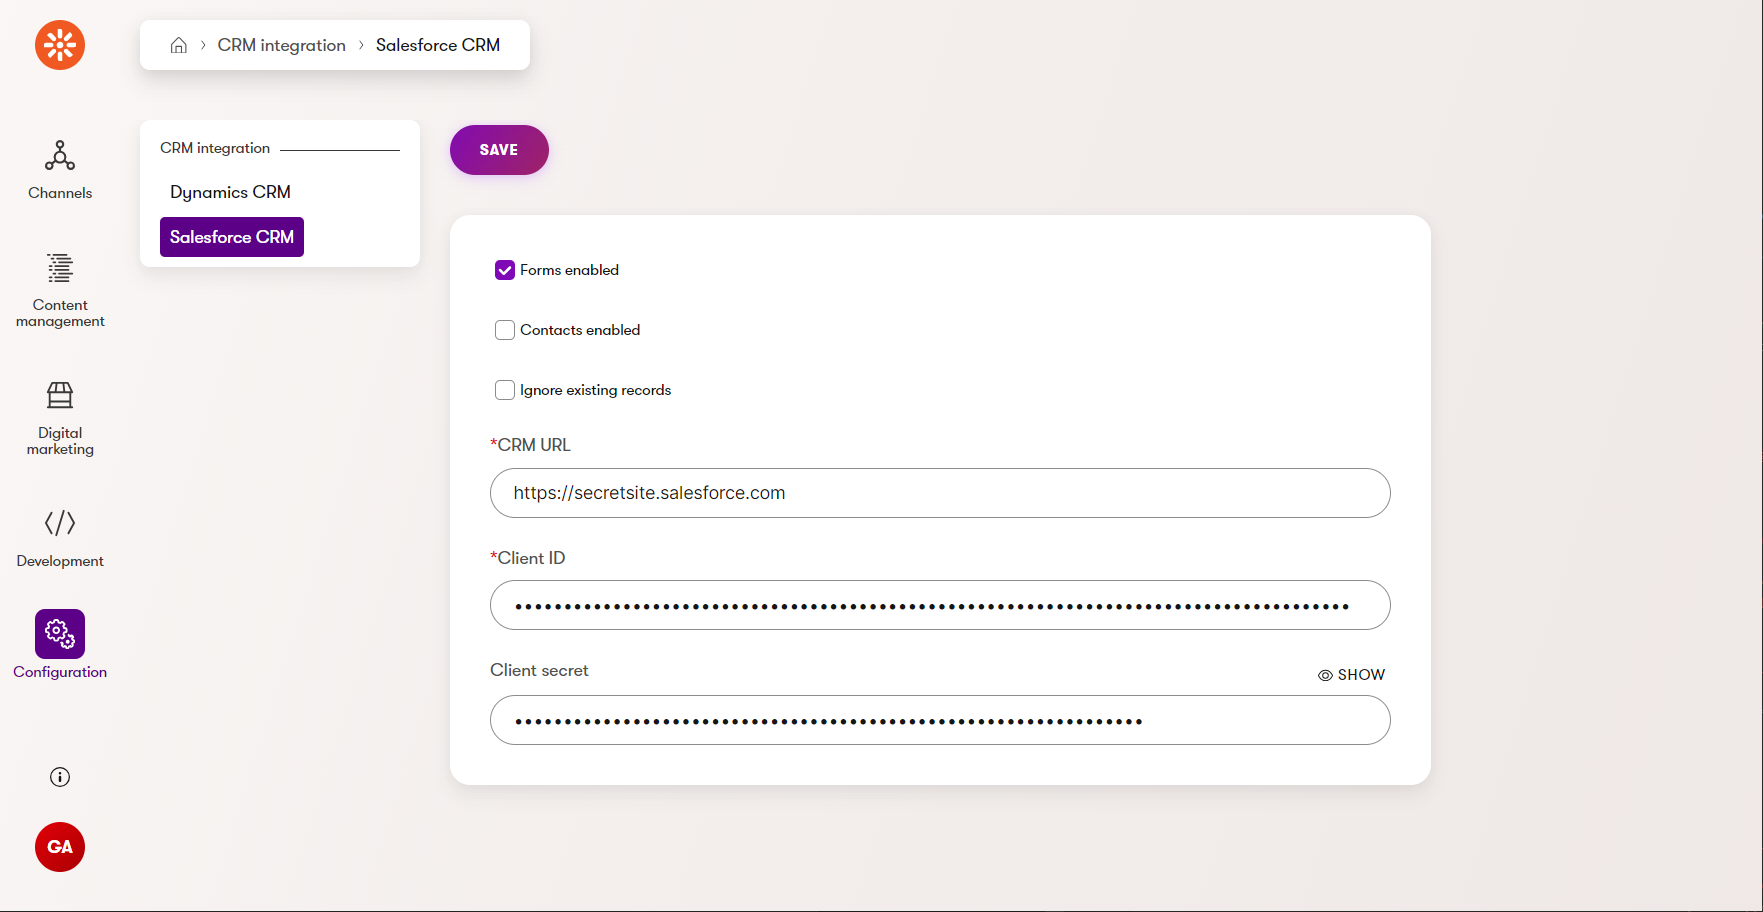The height and width of the screenshot is (912, 1763).
Task: Tick Ignore existing records checkbox
Action: pos(505,390)
